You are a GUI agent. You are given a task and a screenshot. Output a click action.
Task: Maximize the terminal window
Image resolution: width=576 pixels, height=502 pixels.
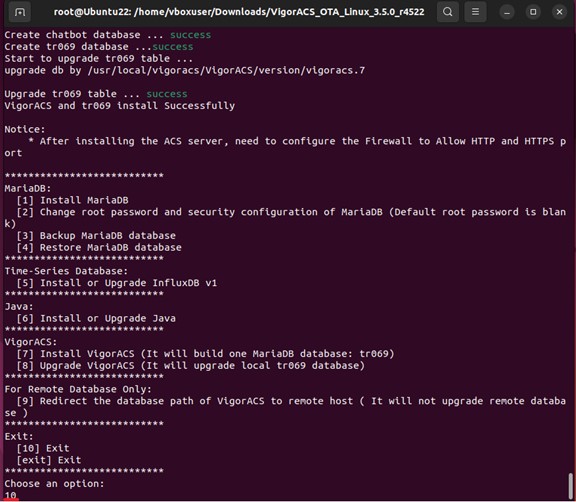coord(533,12)
